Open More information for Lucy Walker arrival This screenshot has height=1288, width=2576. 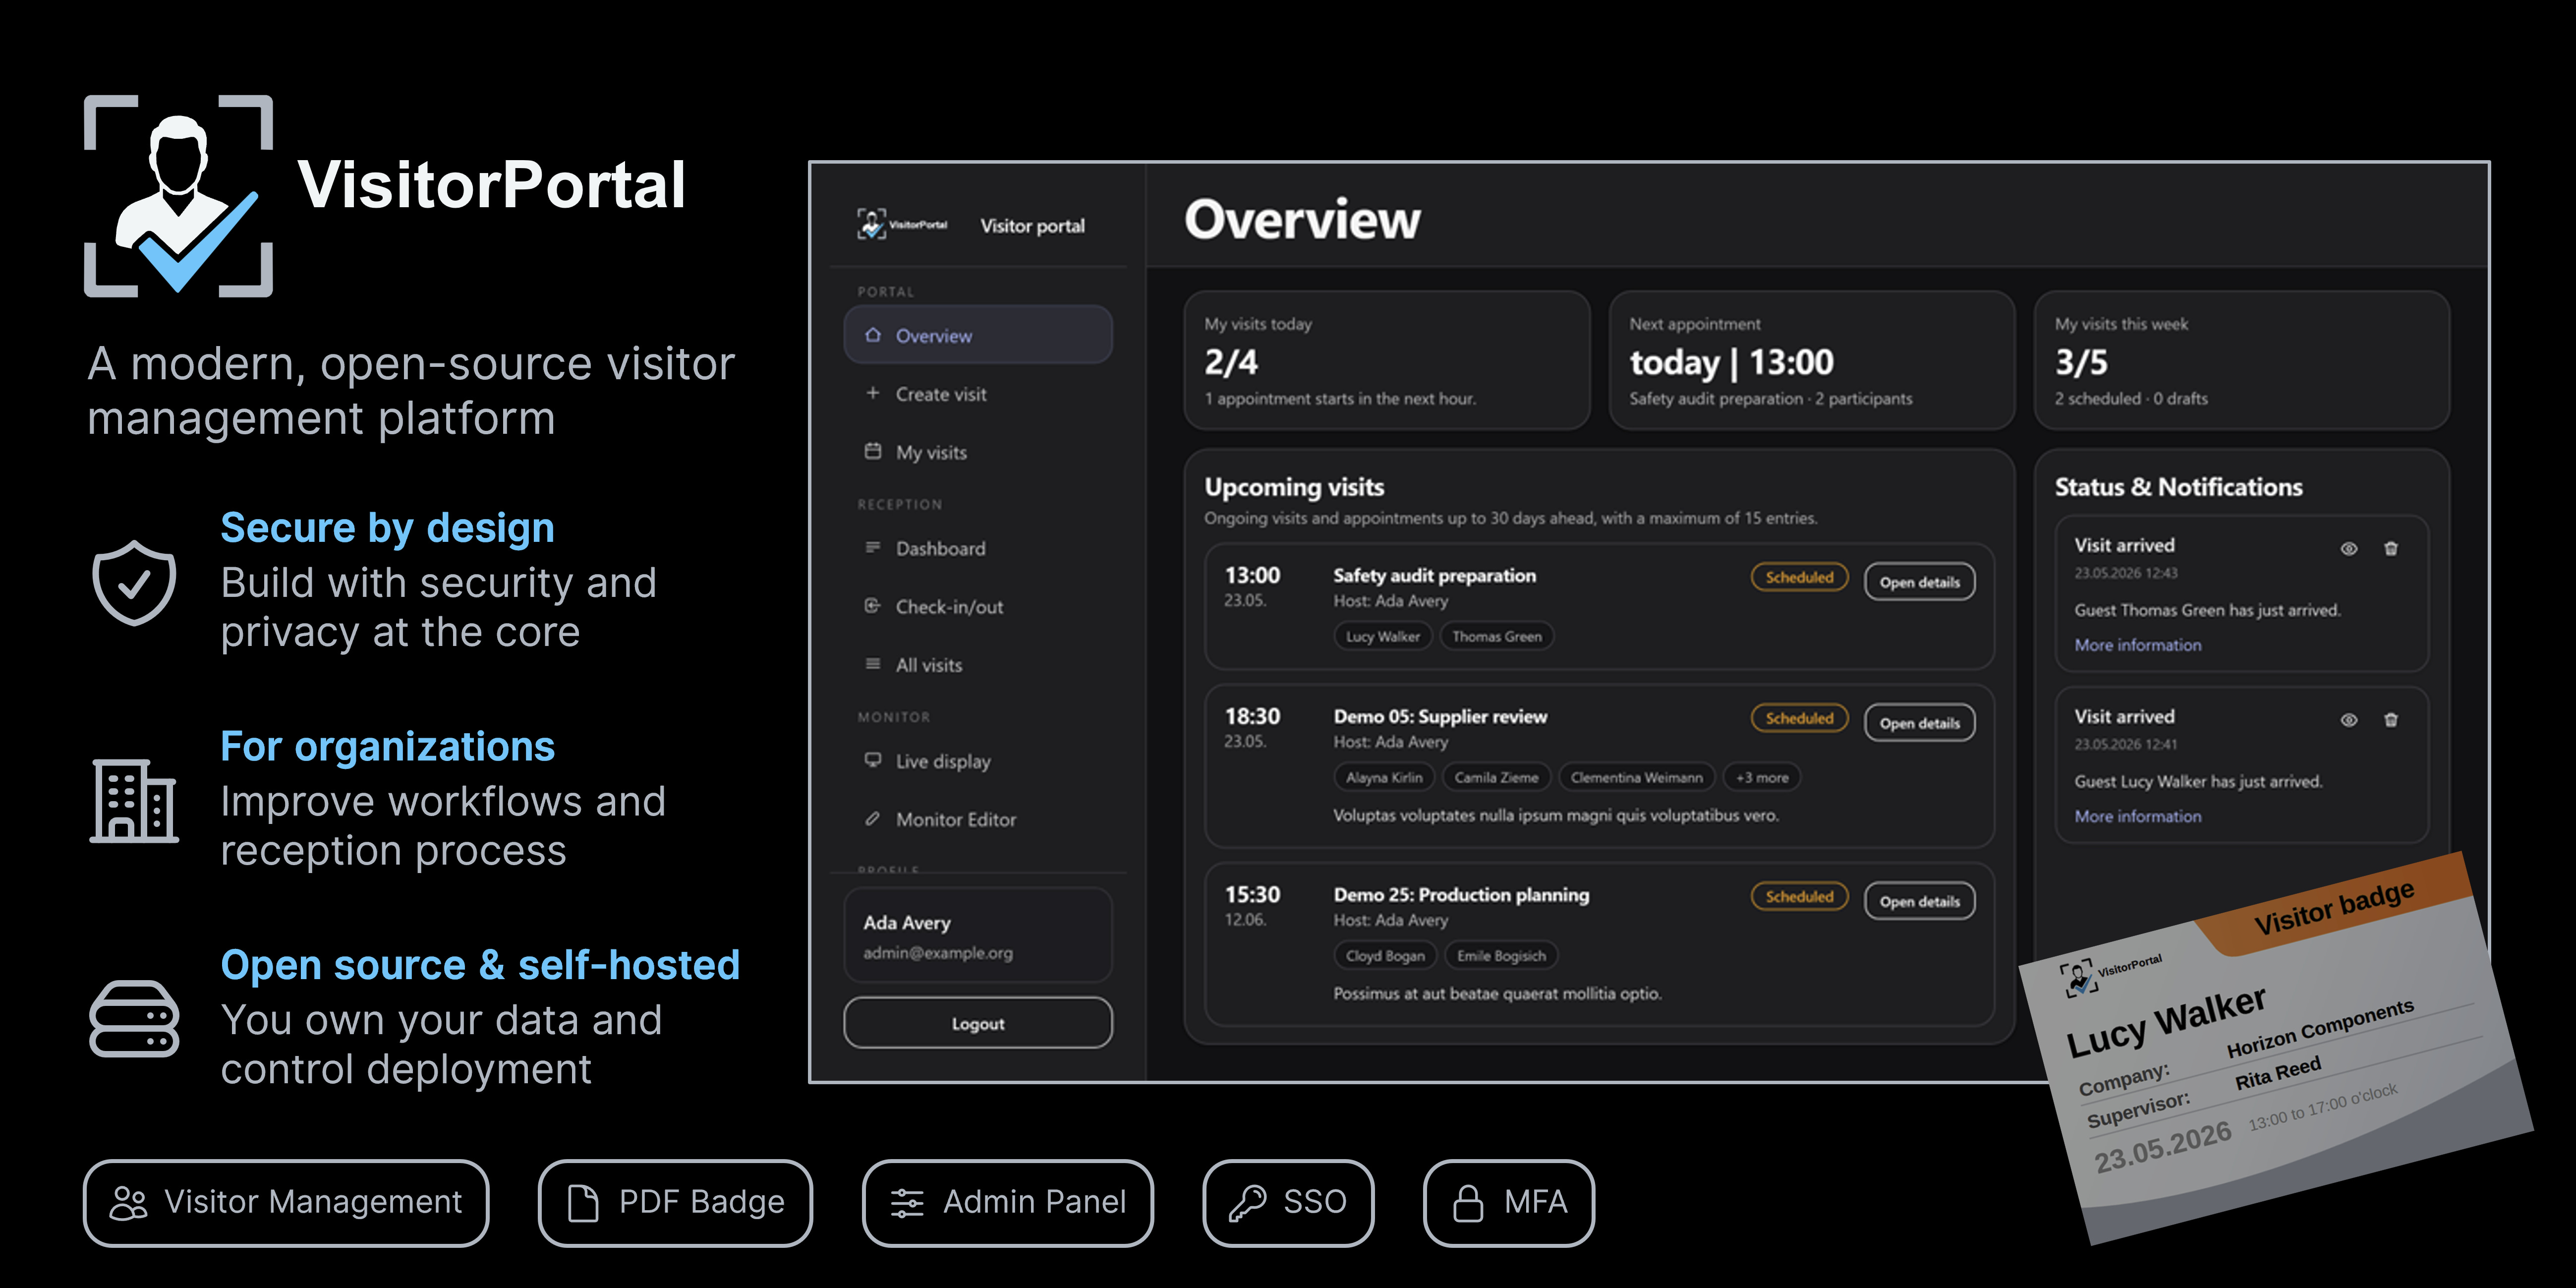(2137, 816)
